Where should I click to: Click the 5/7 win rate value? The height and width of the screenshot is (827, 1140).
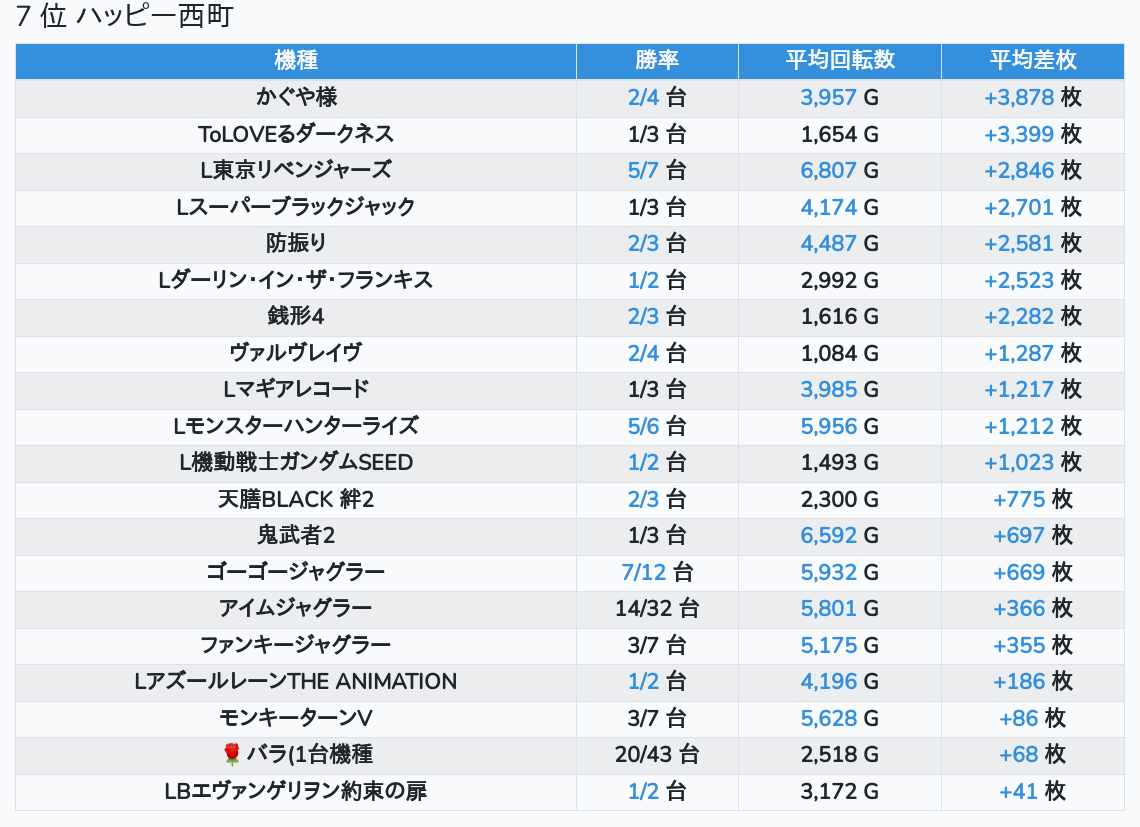tap(644, 170)
